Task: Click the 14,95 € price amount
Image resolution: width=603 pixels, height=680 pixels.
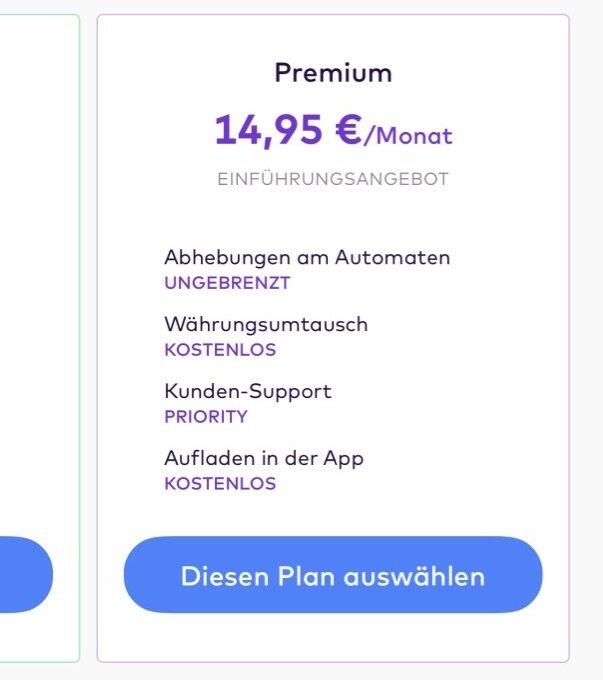Action: tap(286, 130)
